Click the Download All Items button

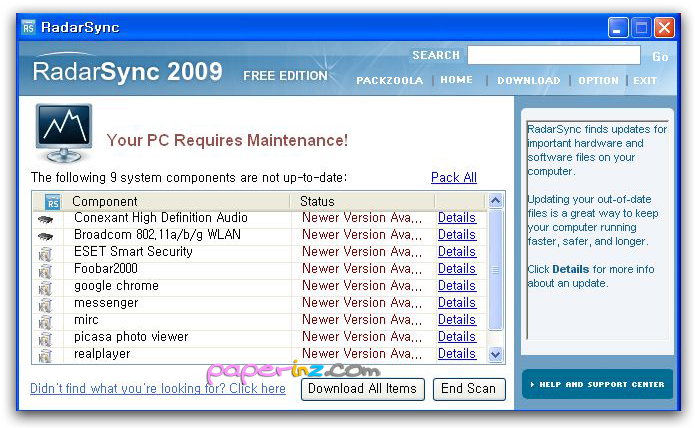tap(363, 389)
